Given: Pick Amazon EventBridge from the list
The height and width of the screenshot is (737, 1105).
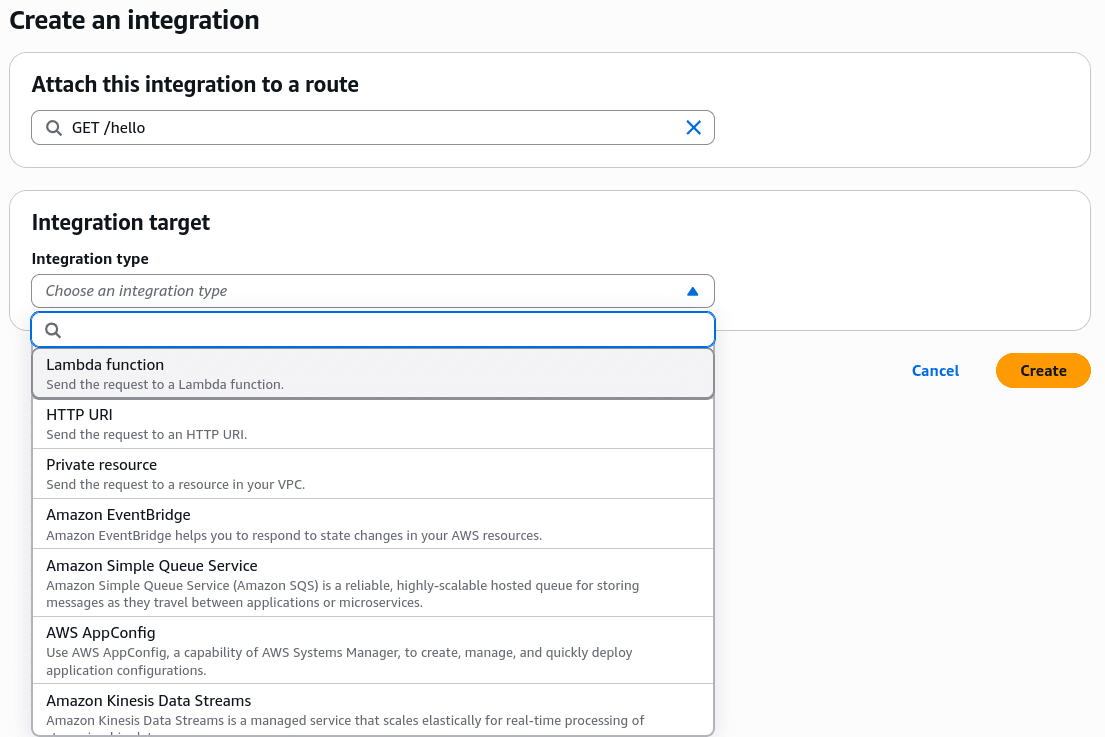Looking at the screenshot, I should pyautogui.click(x=373, y=524).
